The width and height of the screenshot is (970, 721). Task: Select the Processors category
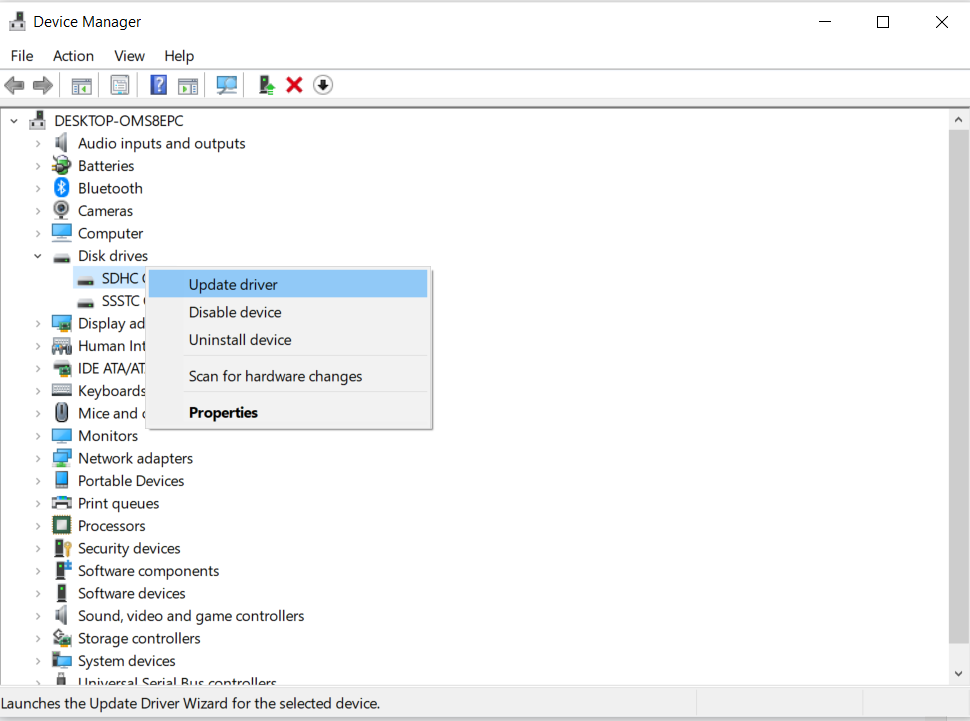click(x=112, y=525)
